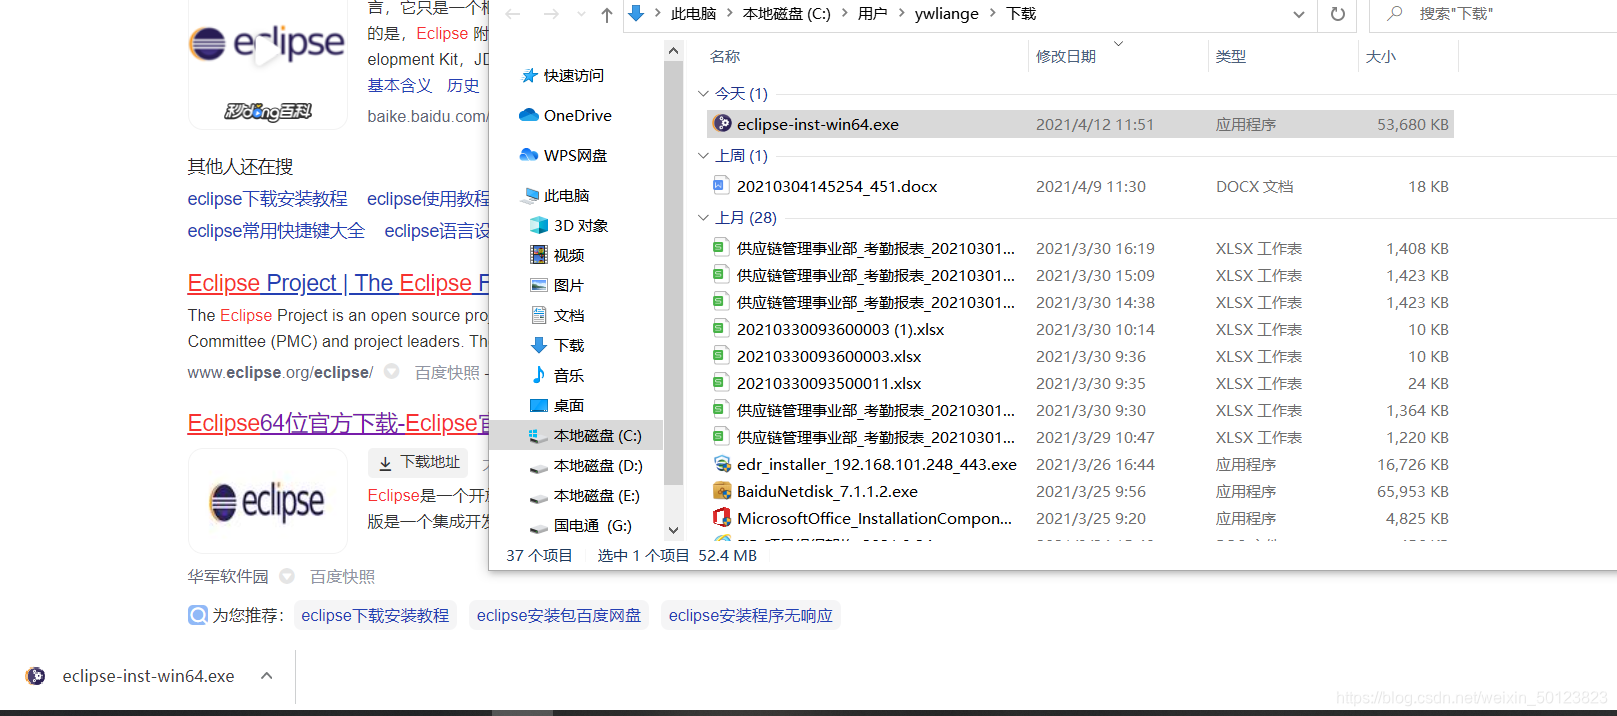Image resolution: width=1617 pixels, height=716 pixels.
Task: Click the blue download arrow in the address bar
Action: [636, 13]
